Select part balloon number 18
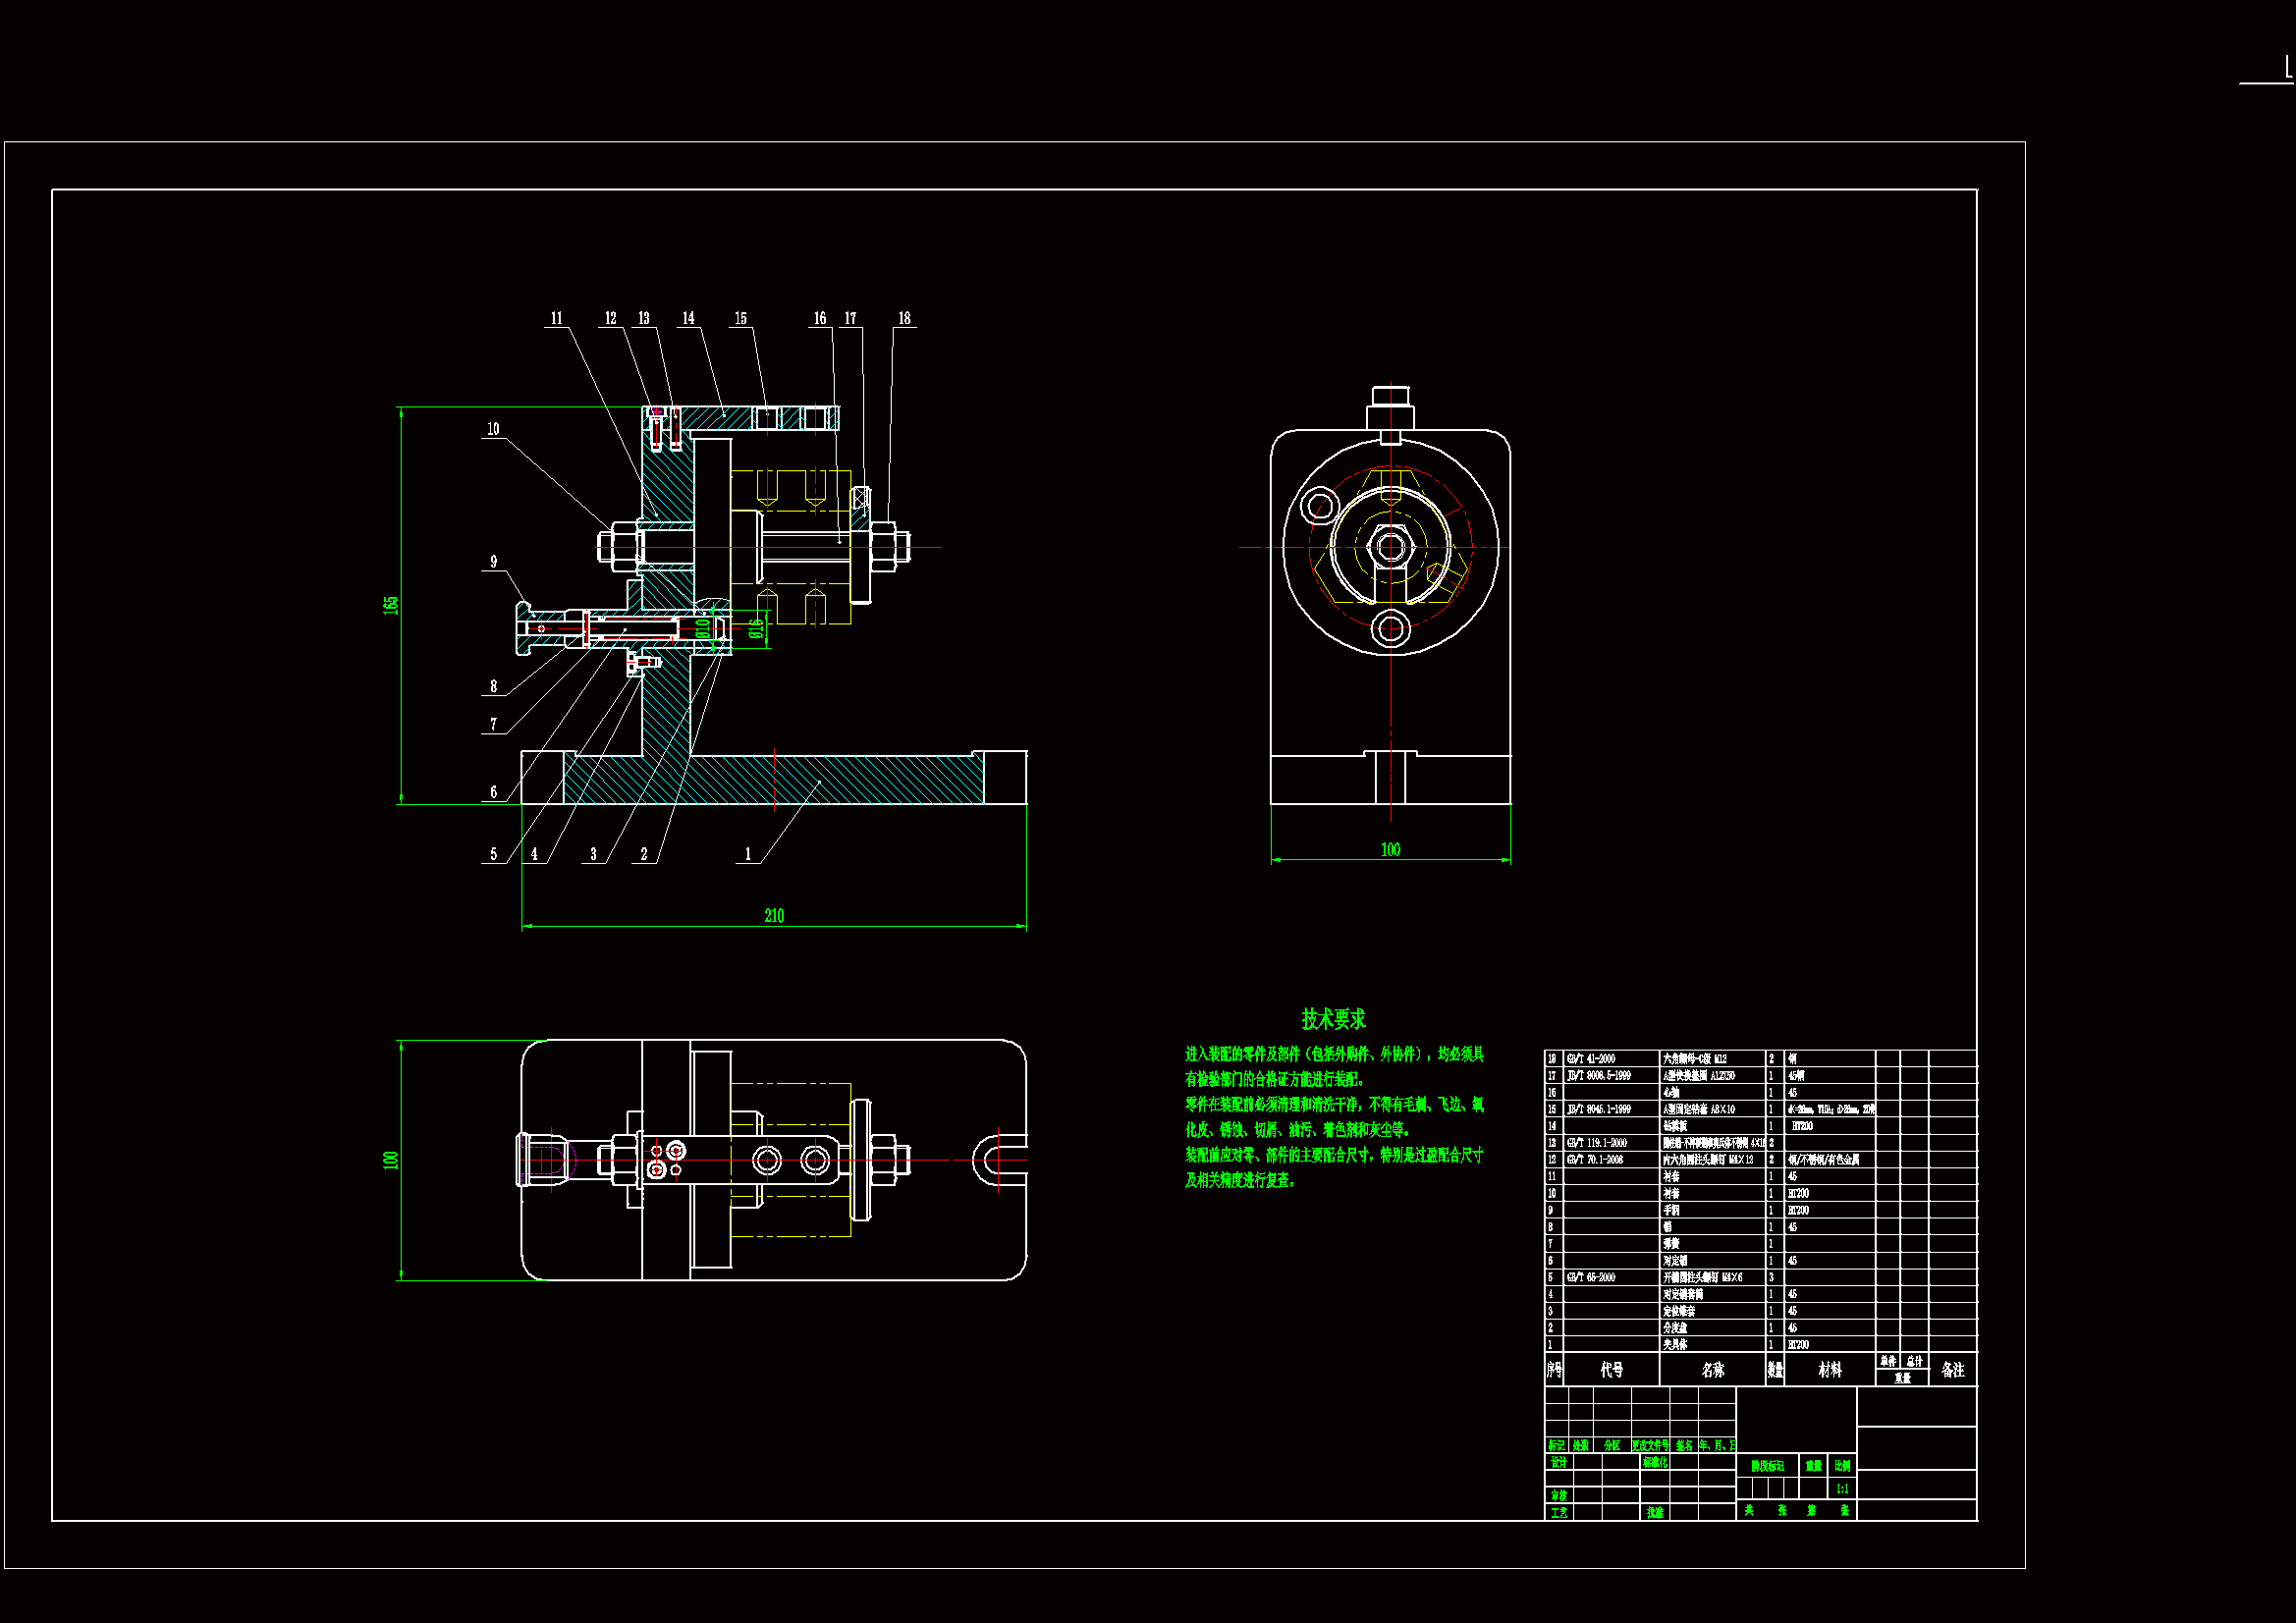2296x1623 pixels. tap(904, 318)
